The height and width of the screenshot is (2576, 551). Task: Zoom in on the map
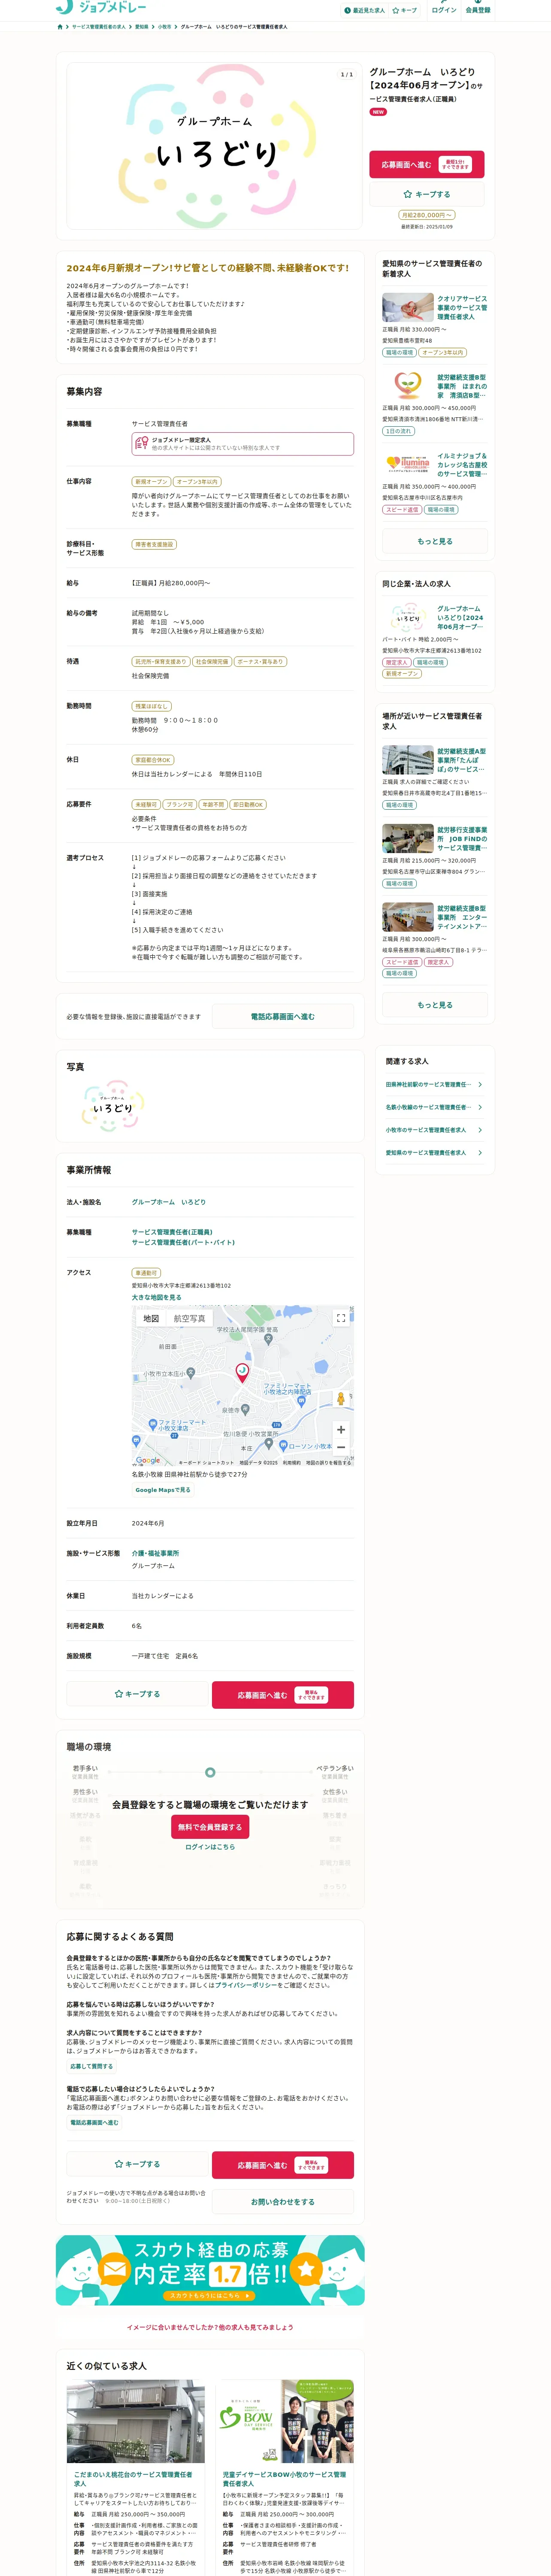click(341, 1430)
